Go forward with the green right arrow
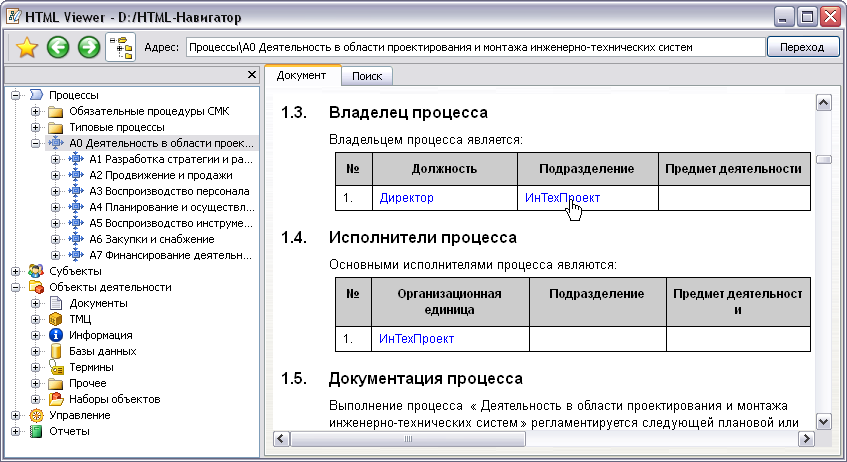Viewport: 847px width, 462px height. [89, 48]
